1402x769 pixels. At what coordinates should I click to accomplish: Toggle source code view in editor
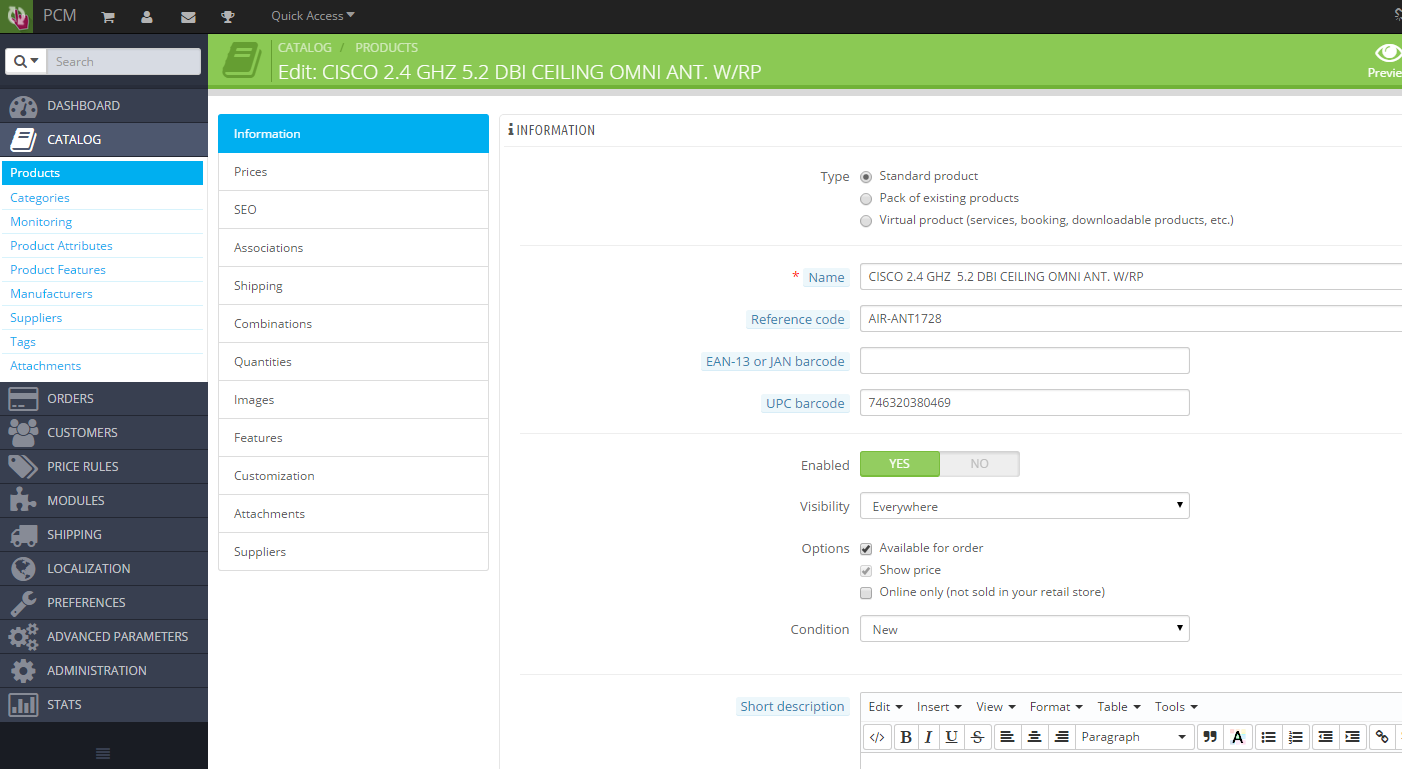pyautogui.click(x=877, y=737)
